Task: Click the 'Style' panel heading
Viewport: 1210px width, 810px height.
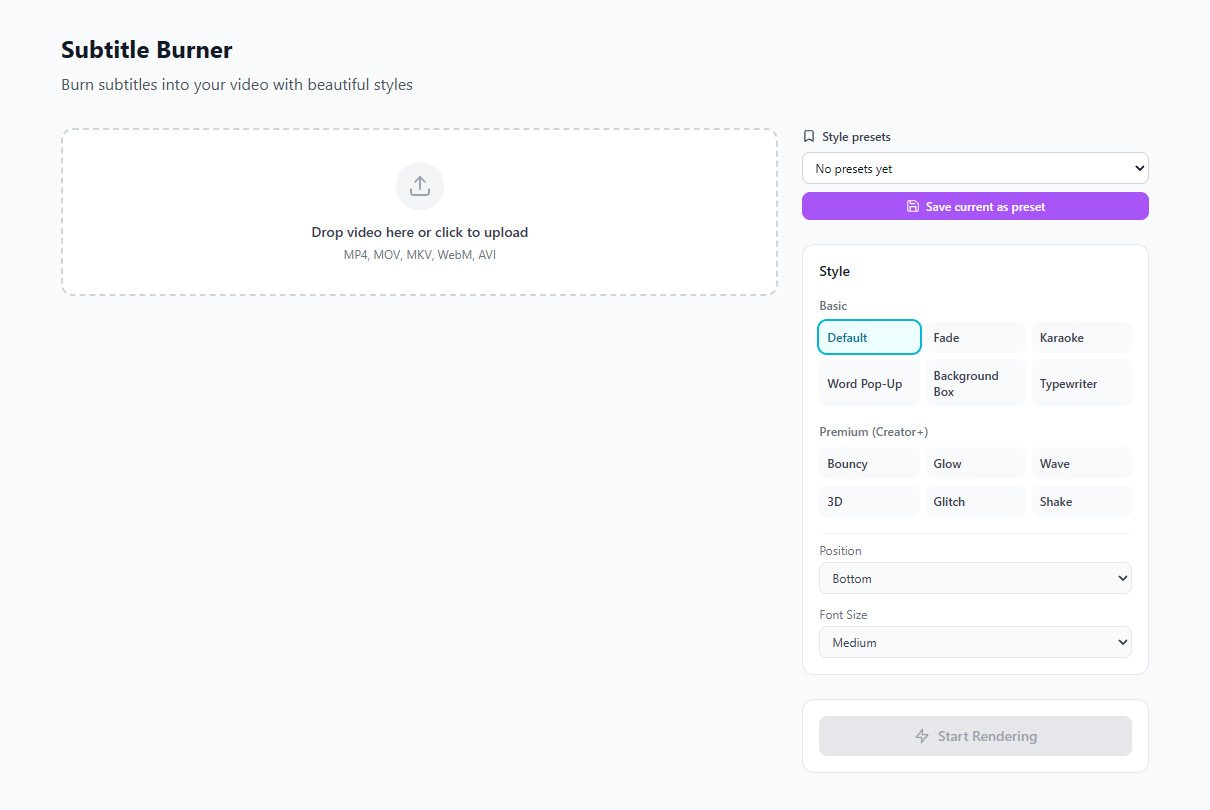Action: (834, 271)
